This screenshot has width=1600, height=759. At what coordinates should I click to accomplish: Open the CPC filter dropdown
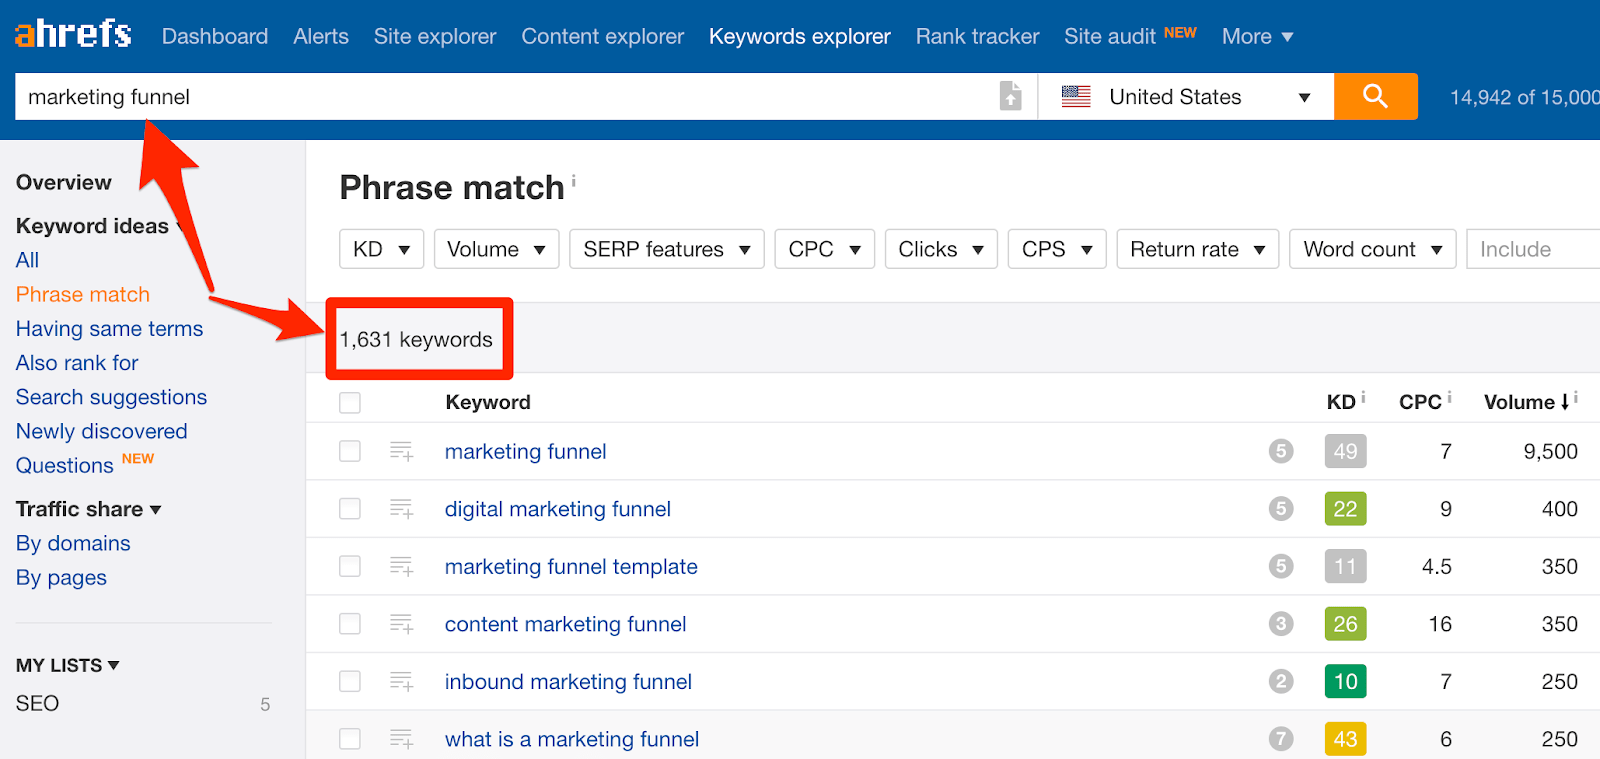point(825,249)
